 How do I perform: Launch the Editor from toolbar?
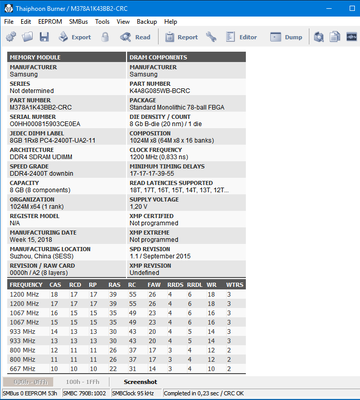241,37
